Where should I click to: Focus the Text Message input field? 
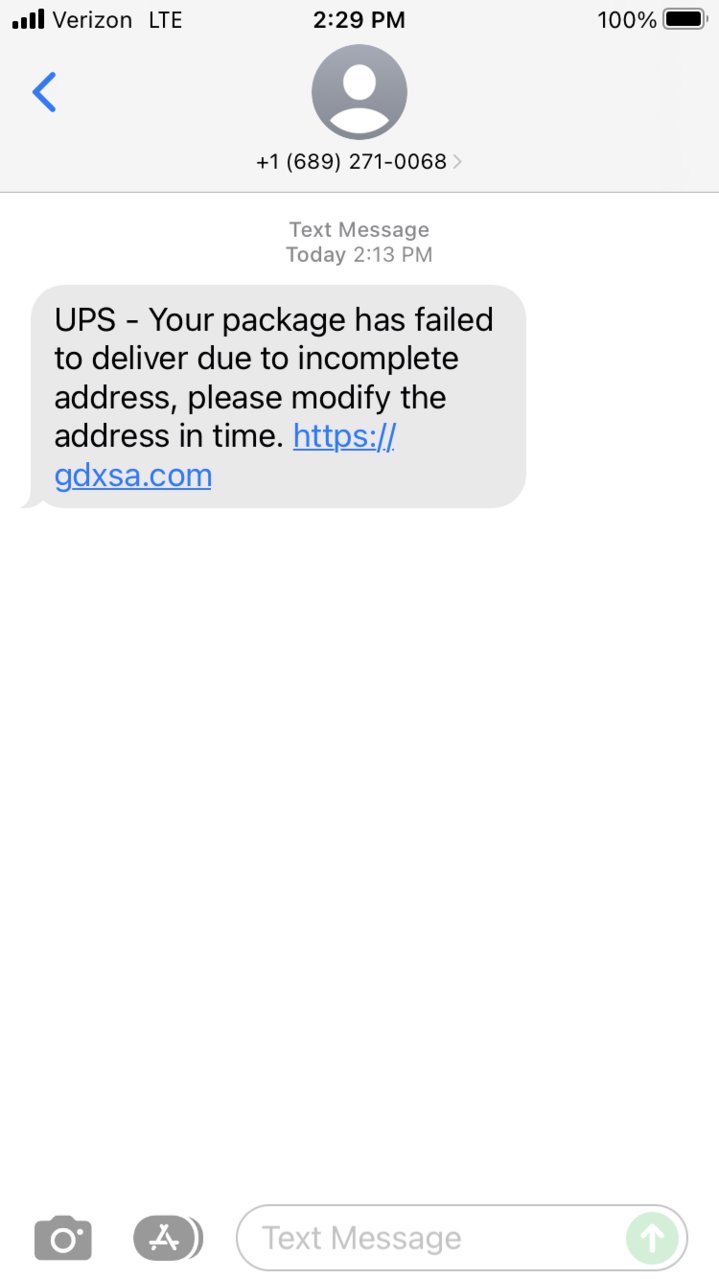462,1238
